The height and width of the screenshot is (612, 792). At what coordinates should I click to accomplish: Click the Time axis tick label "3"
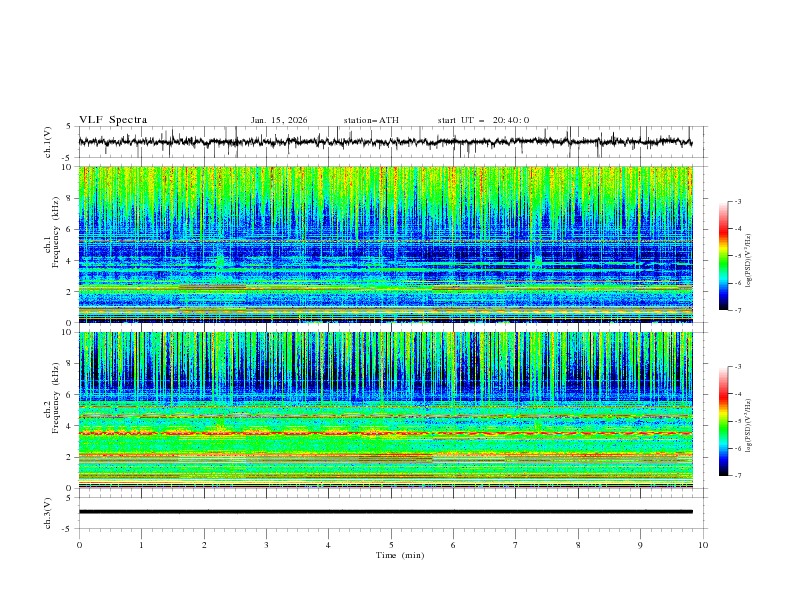(266, 545)
